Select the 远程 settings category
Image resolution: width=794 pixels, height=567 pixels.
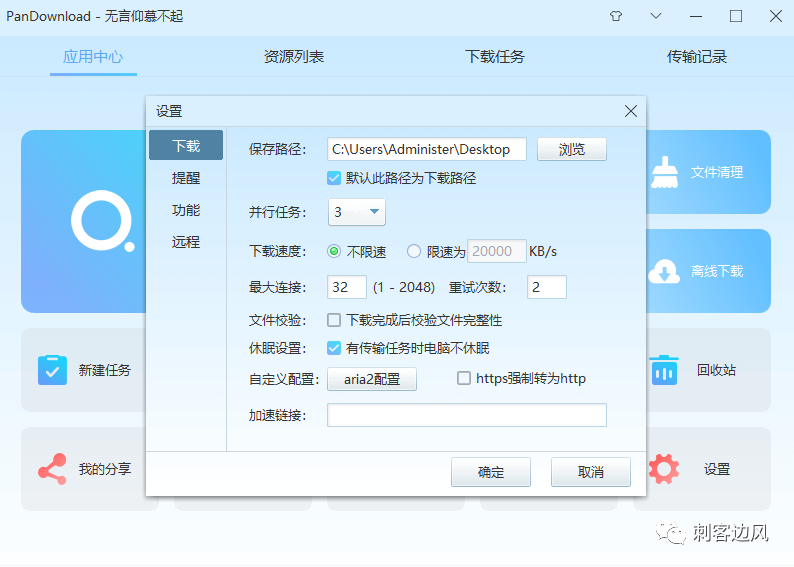pyautogui.click(x=186, y=241)
